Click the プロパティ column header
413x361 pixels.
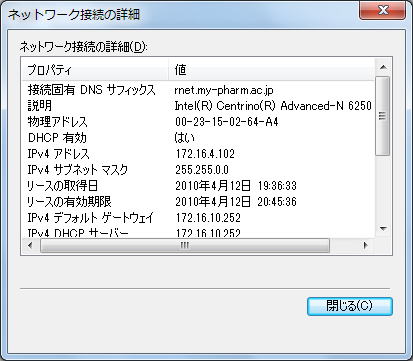tap(95, 70)
